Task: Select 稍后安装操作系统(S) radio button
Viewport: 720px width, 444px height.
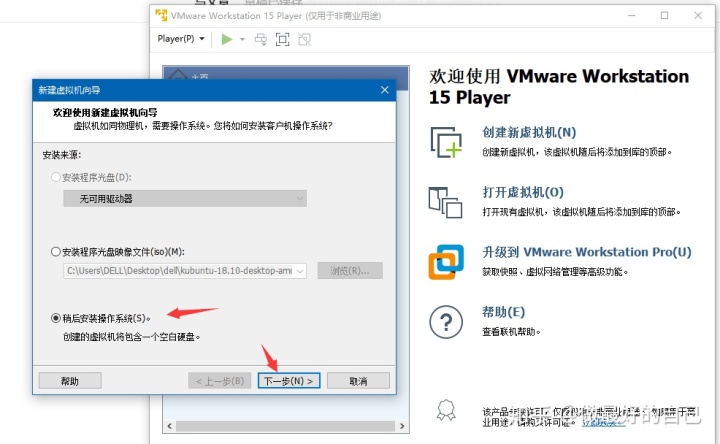Action: (56, 318)
